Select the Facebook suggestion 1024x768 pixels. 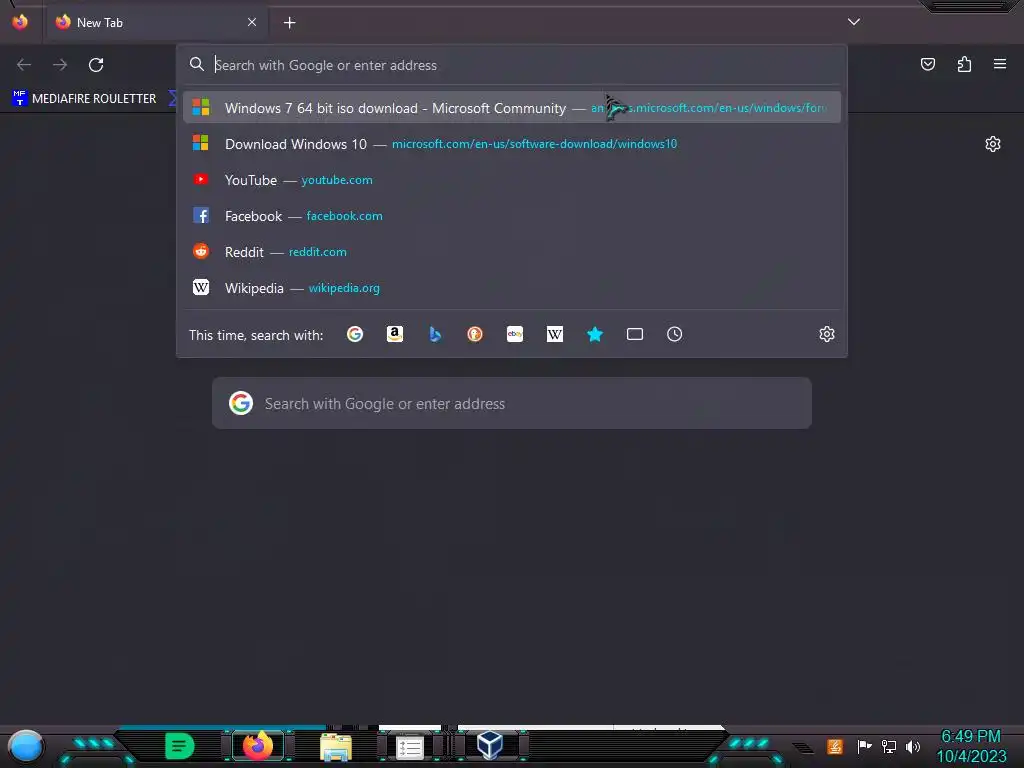512,216
